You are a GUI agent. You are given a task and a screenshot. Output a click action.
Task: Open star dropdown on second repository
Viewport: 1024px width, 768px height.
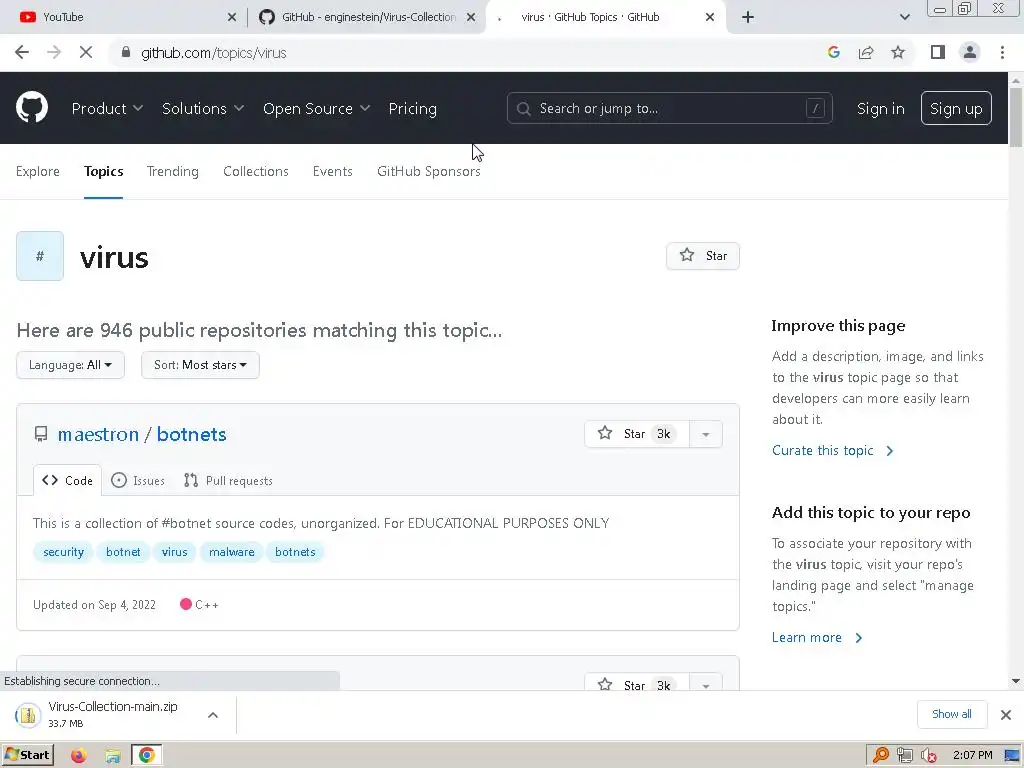pos(706,685)
